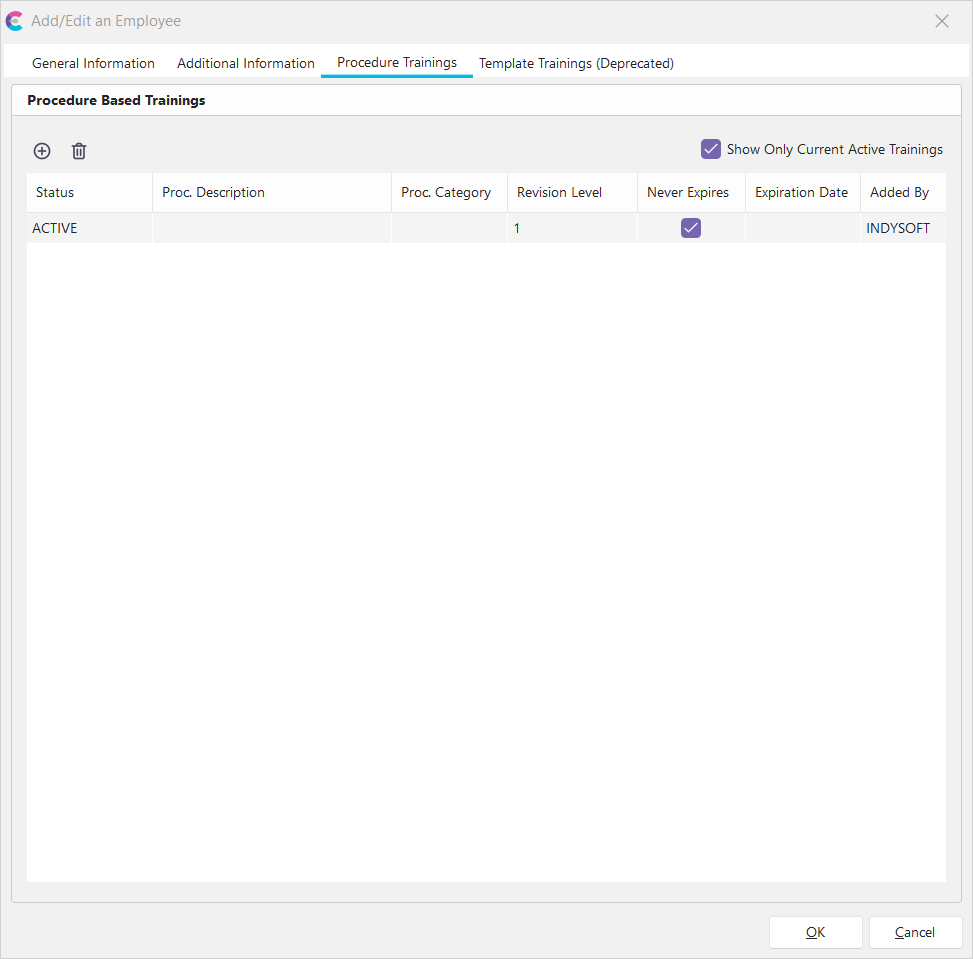Uncheck Never Expires for the ACTIVE row
Viewport: 973px width, 959px height.
tap(691, 228)
